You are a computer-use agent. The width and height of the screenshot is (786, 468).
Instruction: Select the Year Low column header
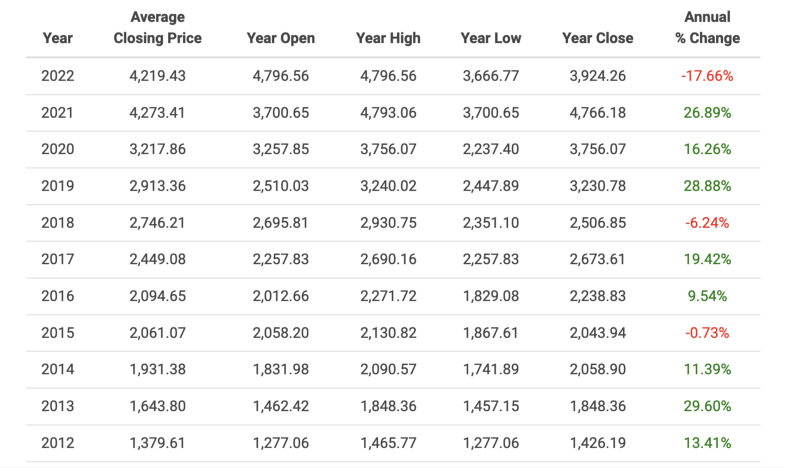point(489,39)
